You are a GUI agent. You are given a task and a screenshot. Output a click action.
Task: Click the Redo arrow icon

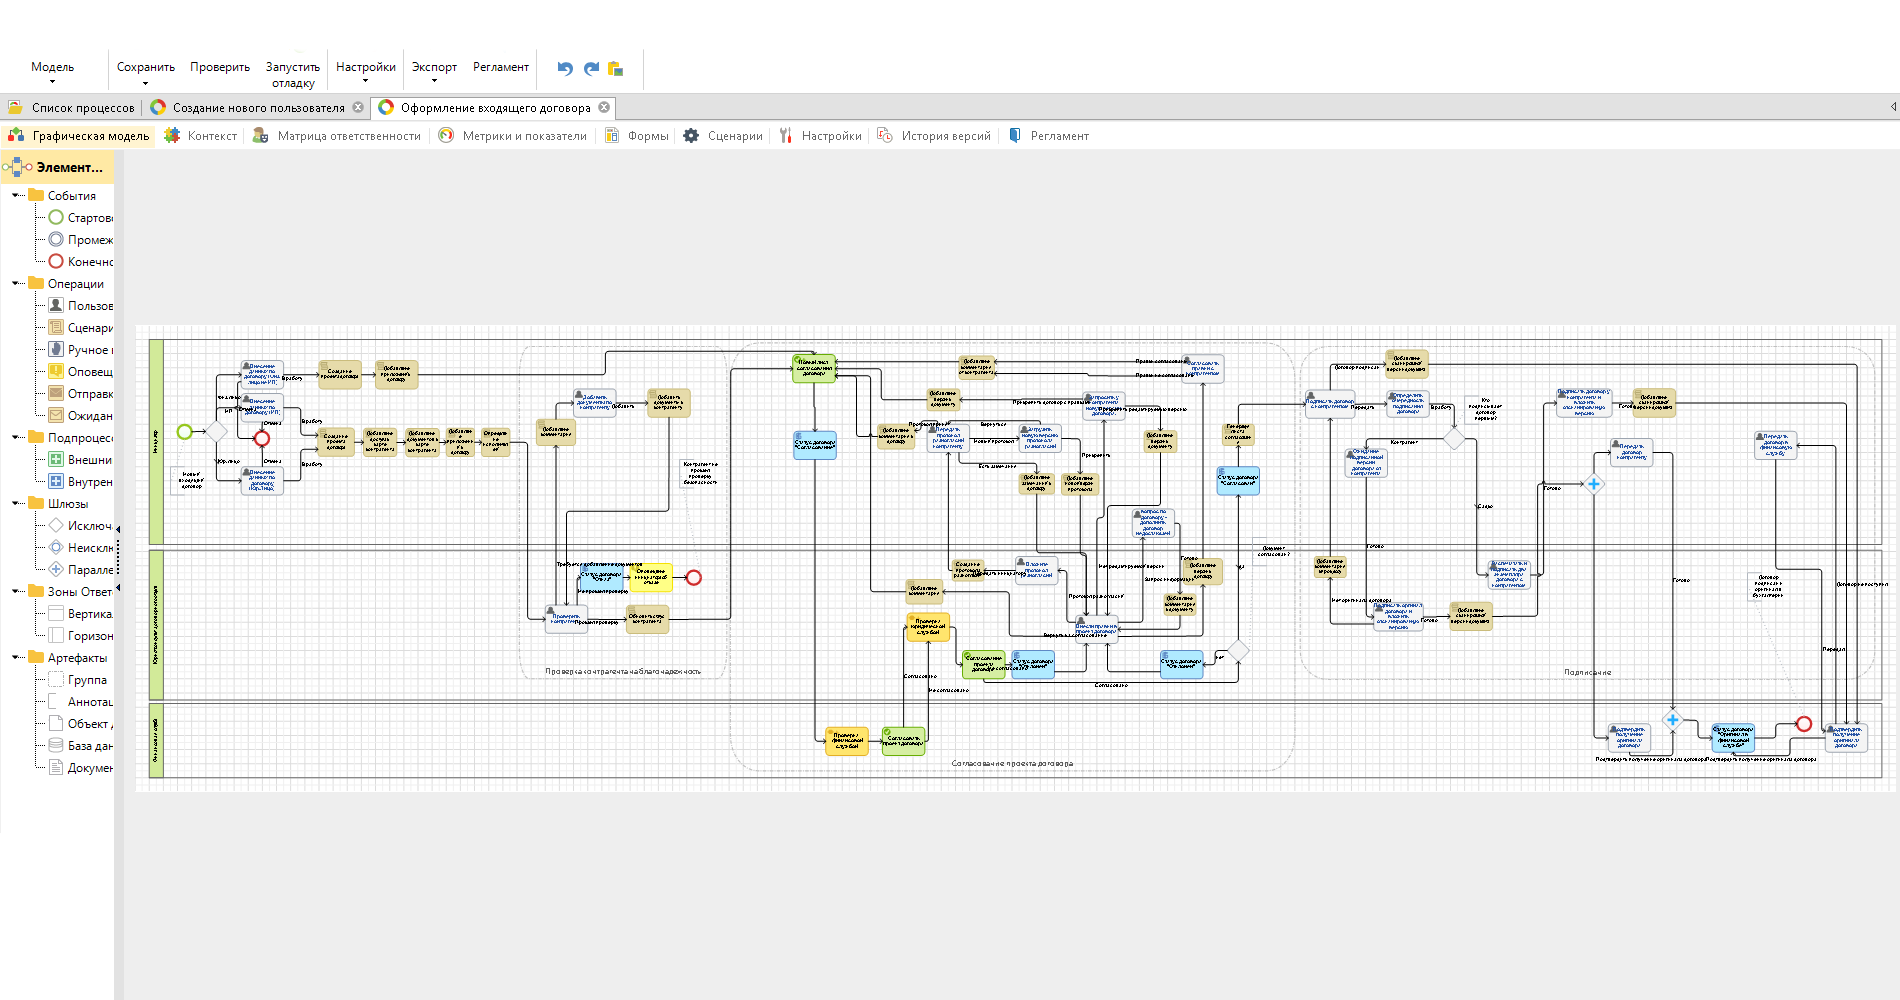click(591, 68)
